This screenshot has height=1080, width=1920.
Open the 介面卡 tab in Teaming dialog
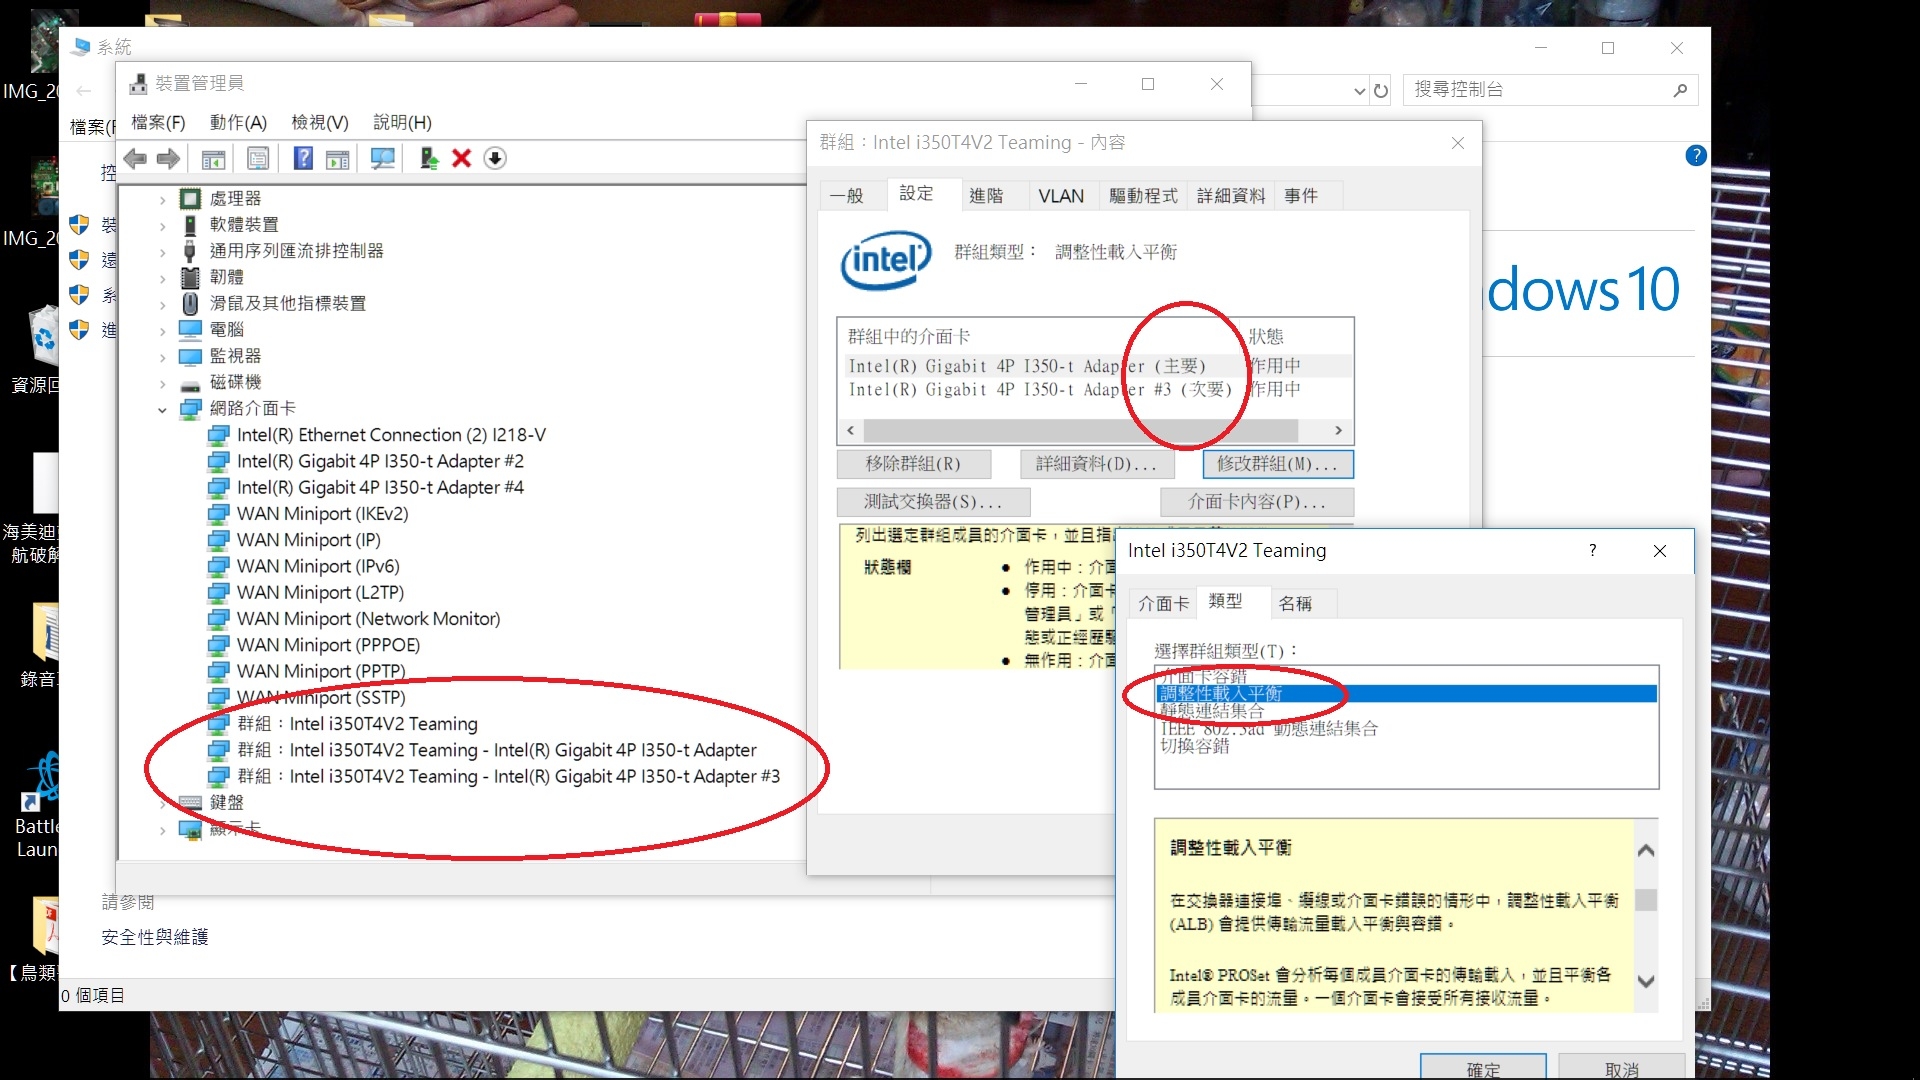(1163, 604)
